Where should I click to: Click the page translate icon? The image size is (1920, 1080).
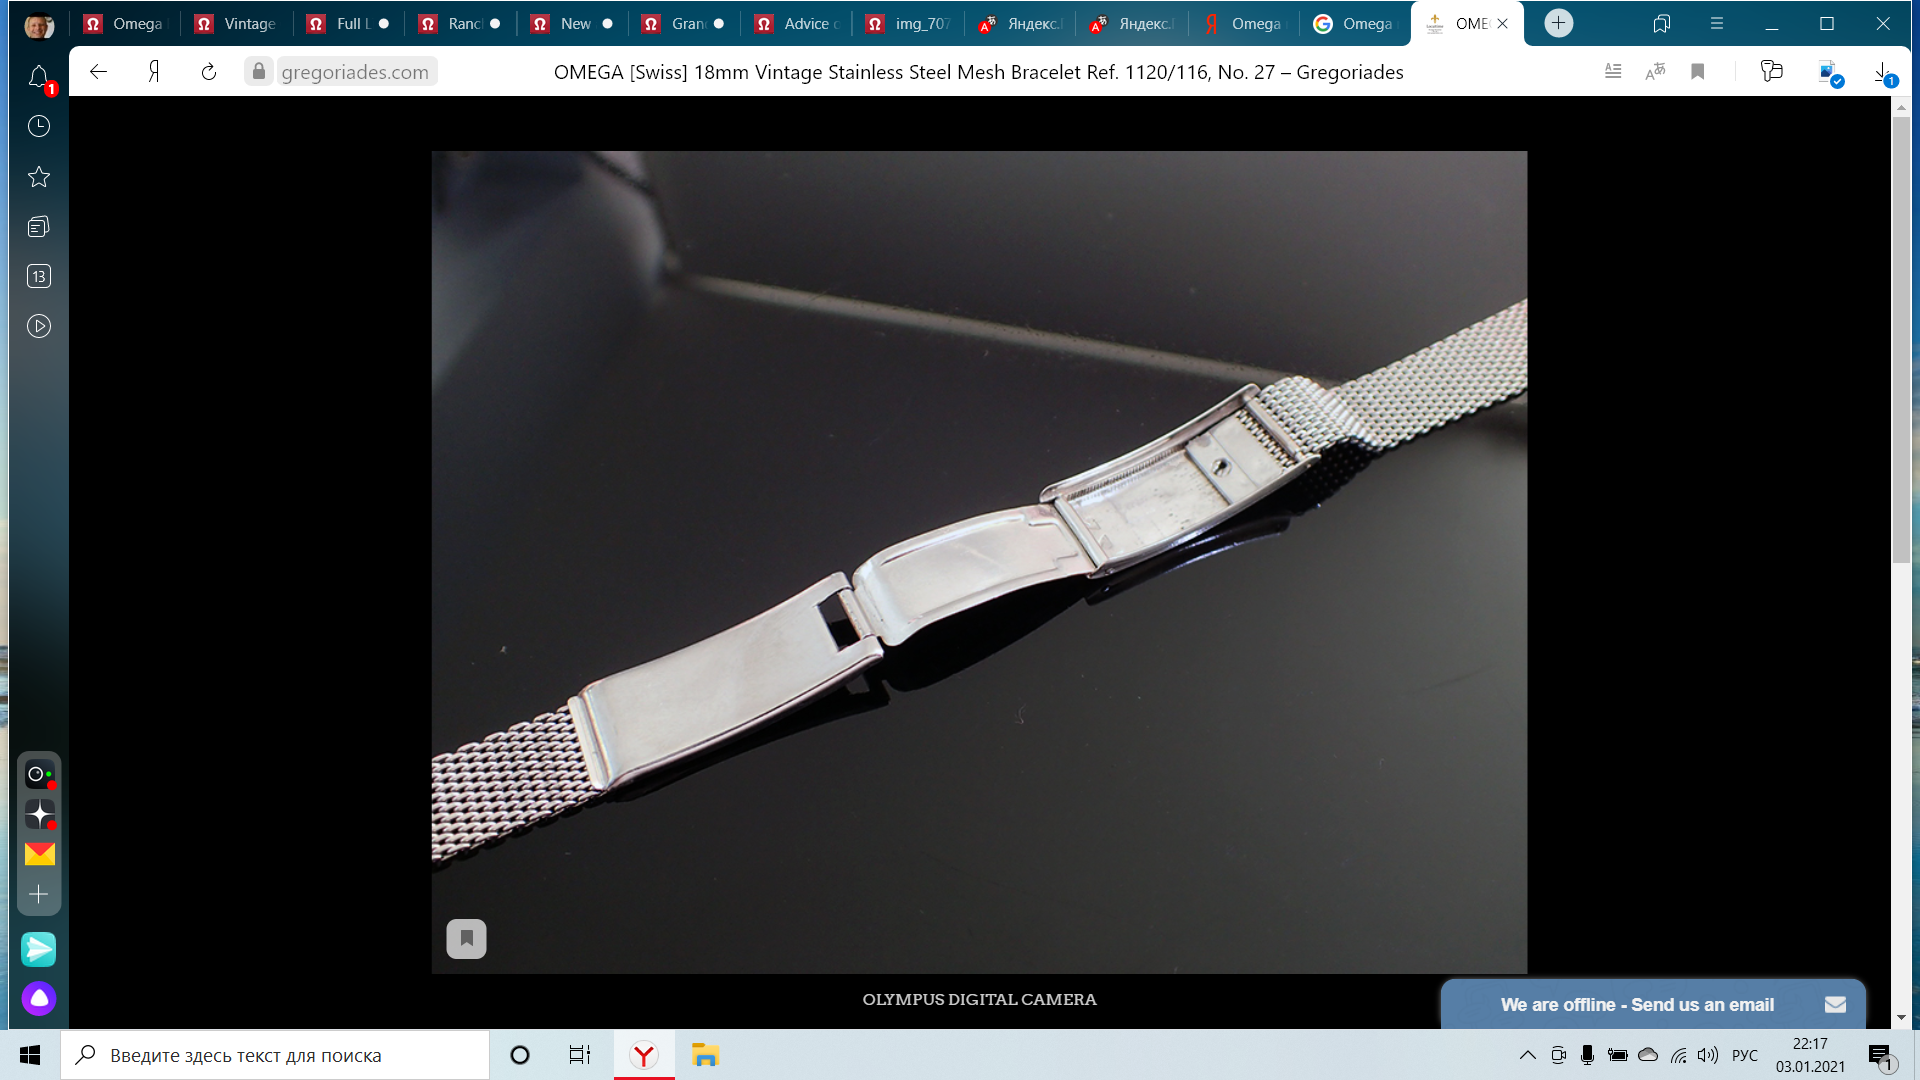pos(1655,72)
